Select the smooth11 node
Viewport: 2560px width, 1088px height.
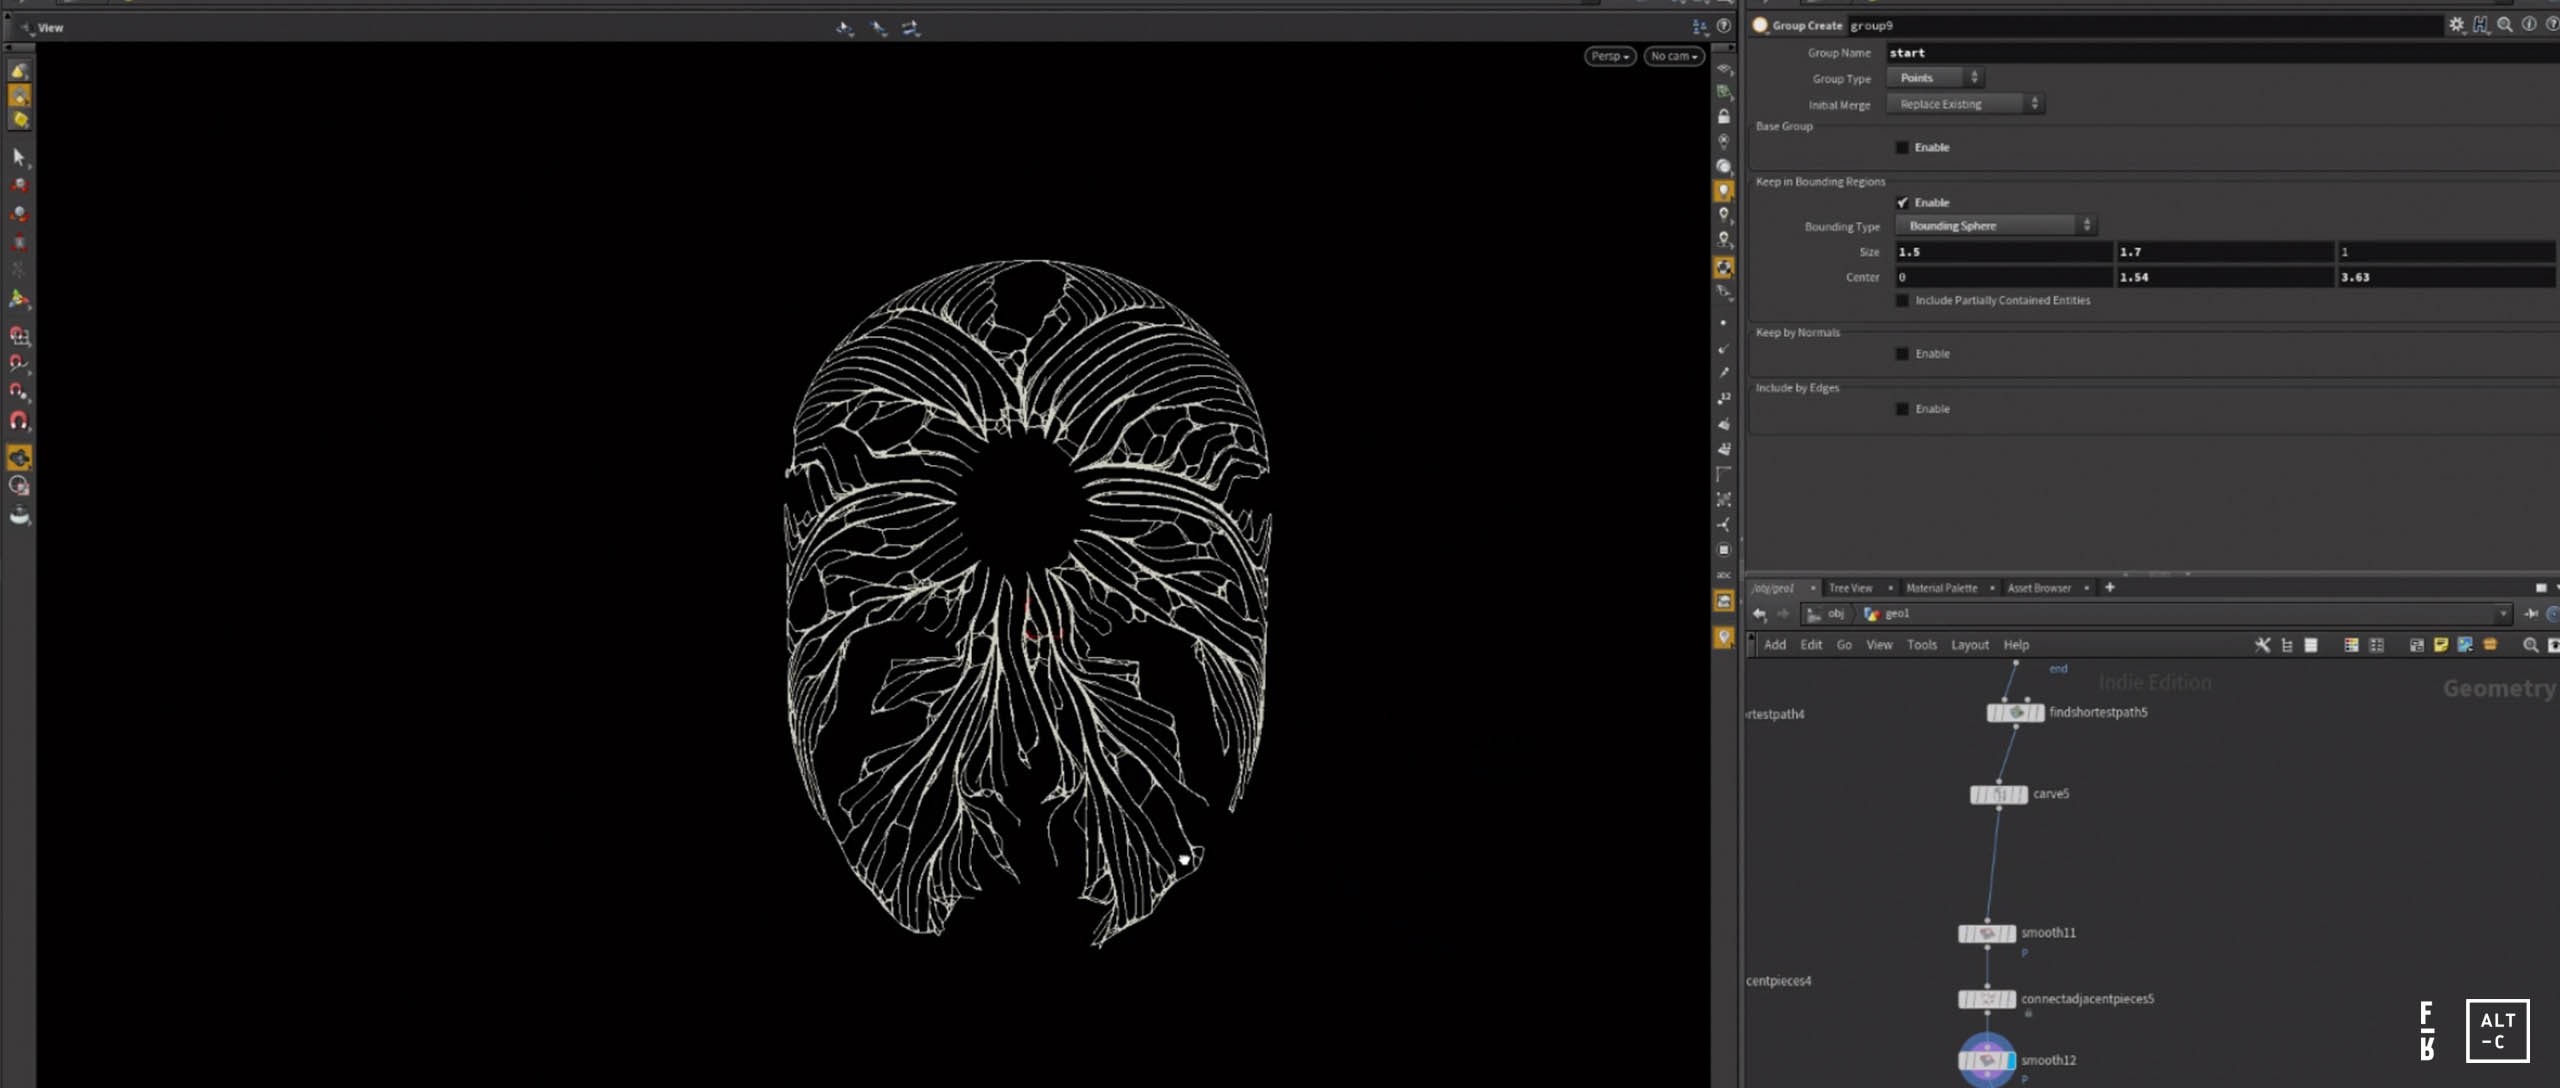(1986, 934)
